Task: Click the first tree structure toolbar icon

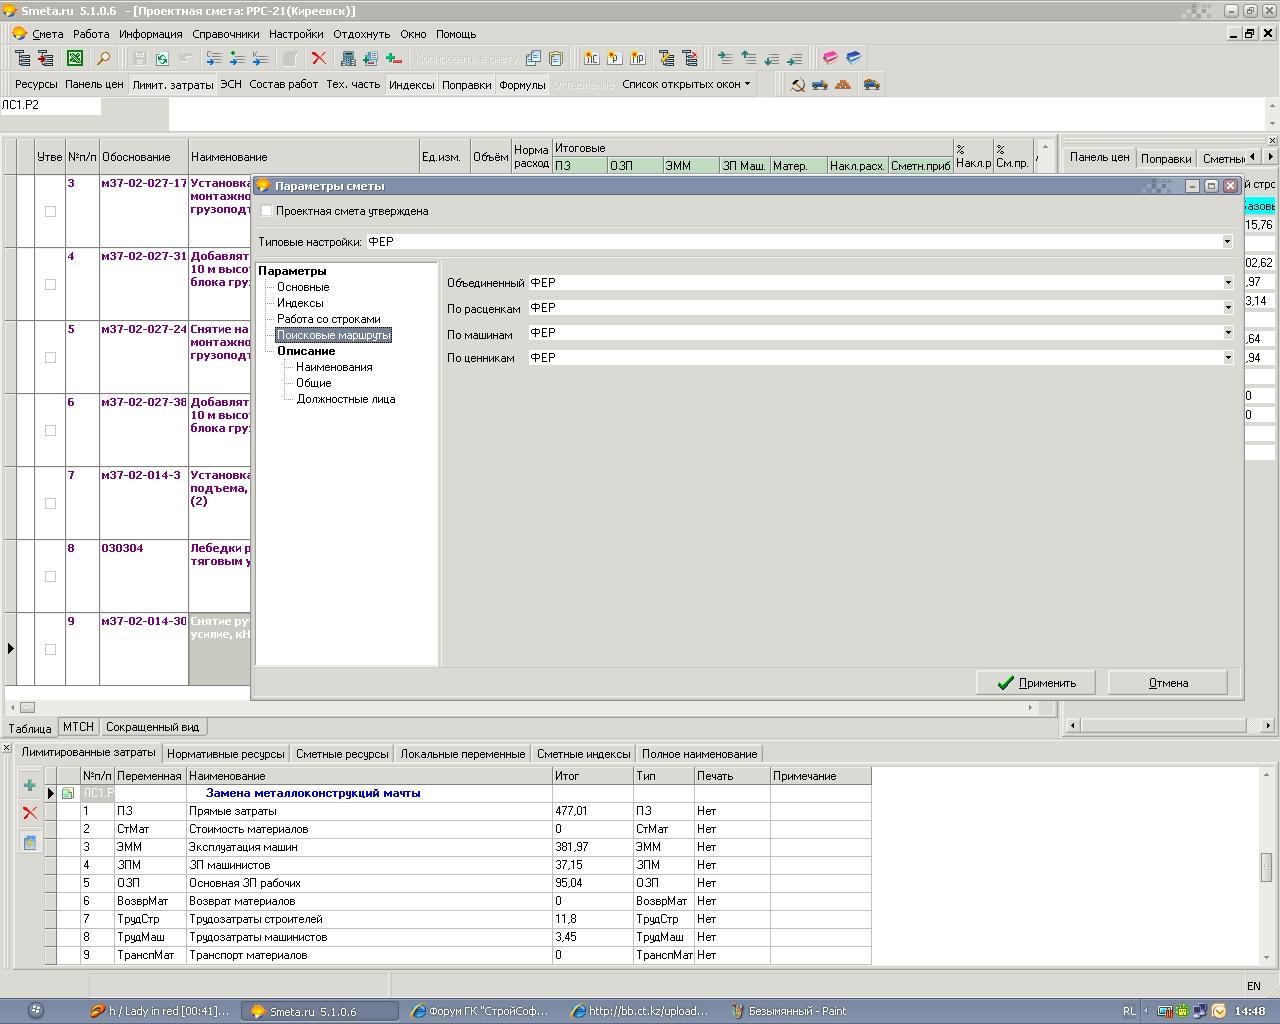Action: (22, 58)
